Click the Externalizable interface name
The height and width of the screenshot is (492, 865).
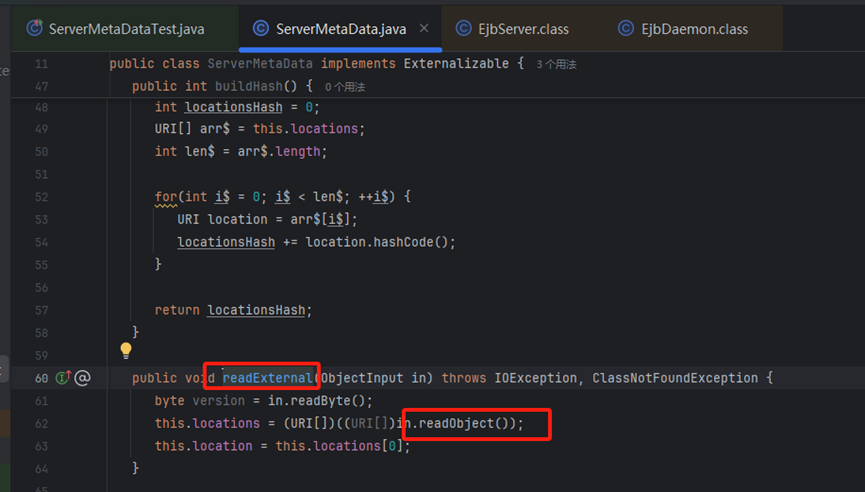tap(462, 64)
